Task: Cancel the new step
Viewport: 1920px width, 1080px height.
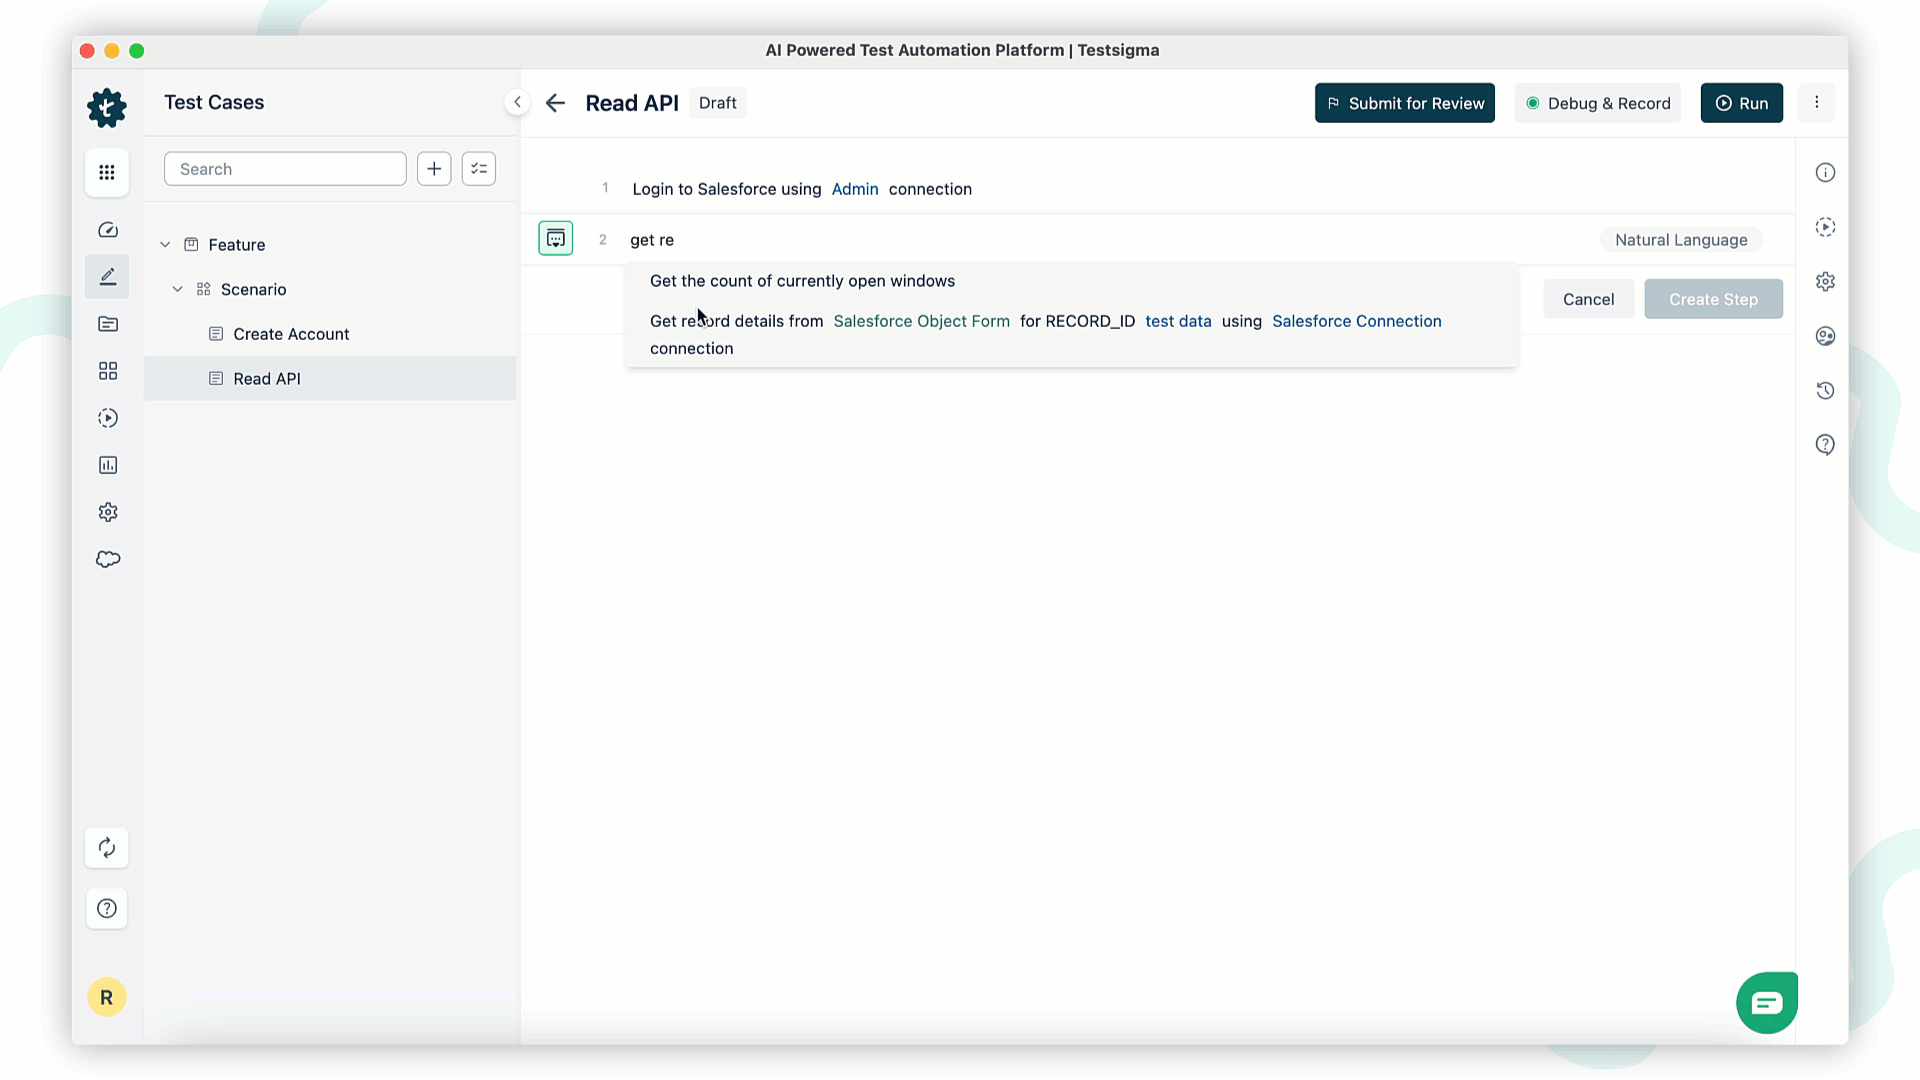Action: tap(1588, 299)
